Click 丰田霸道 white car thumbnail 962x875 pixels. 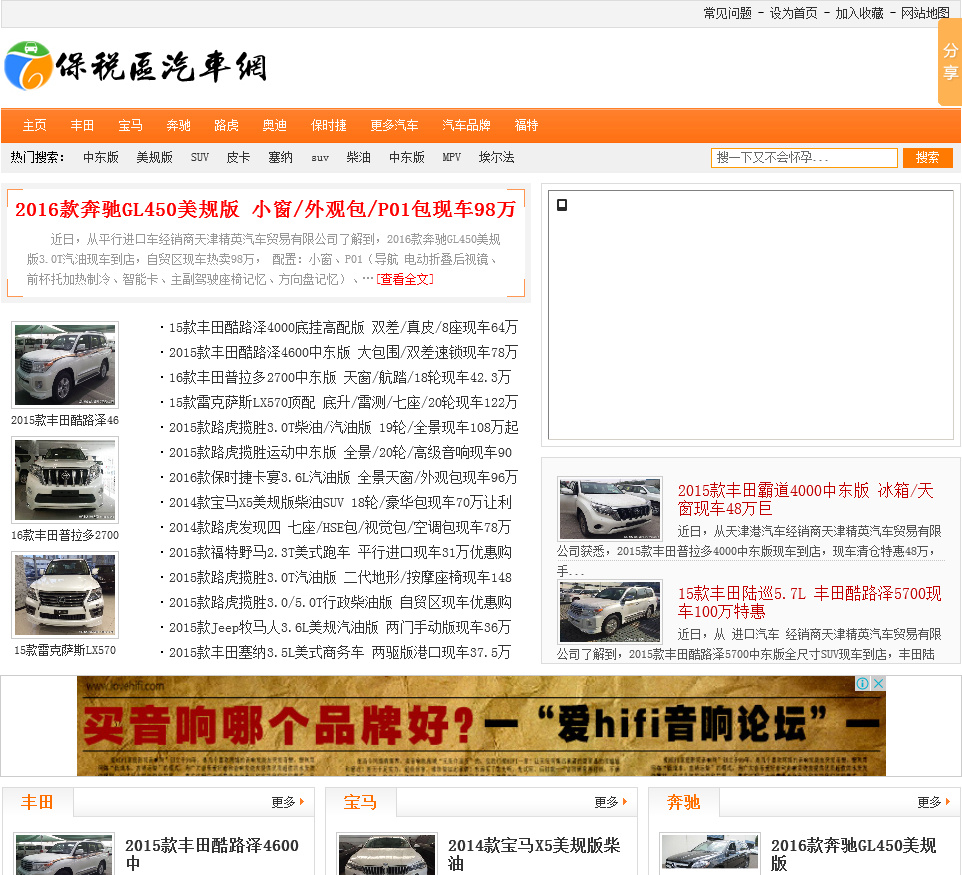coord(610,508)
